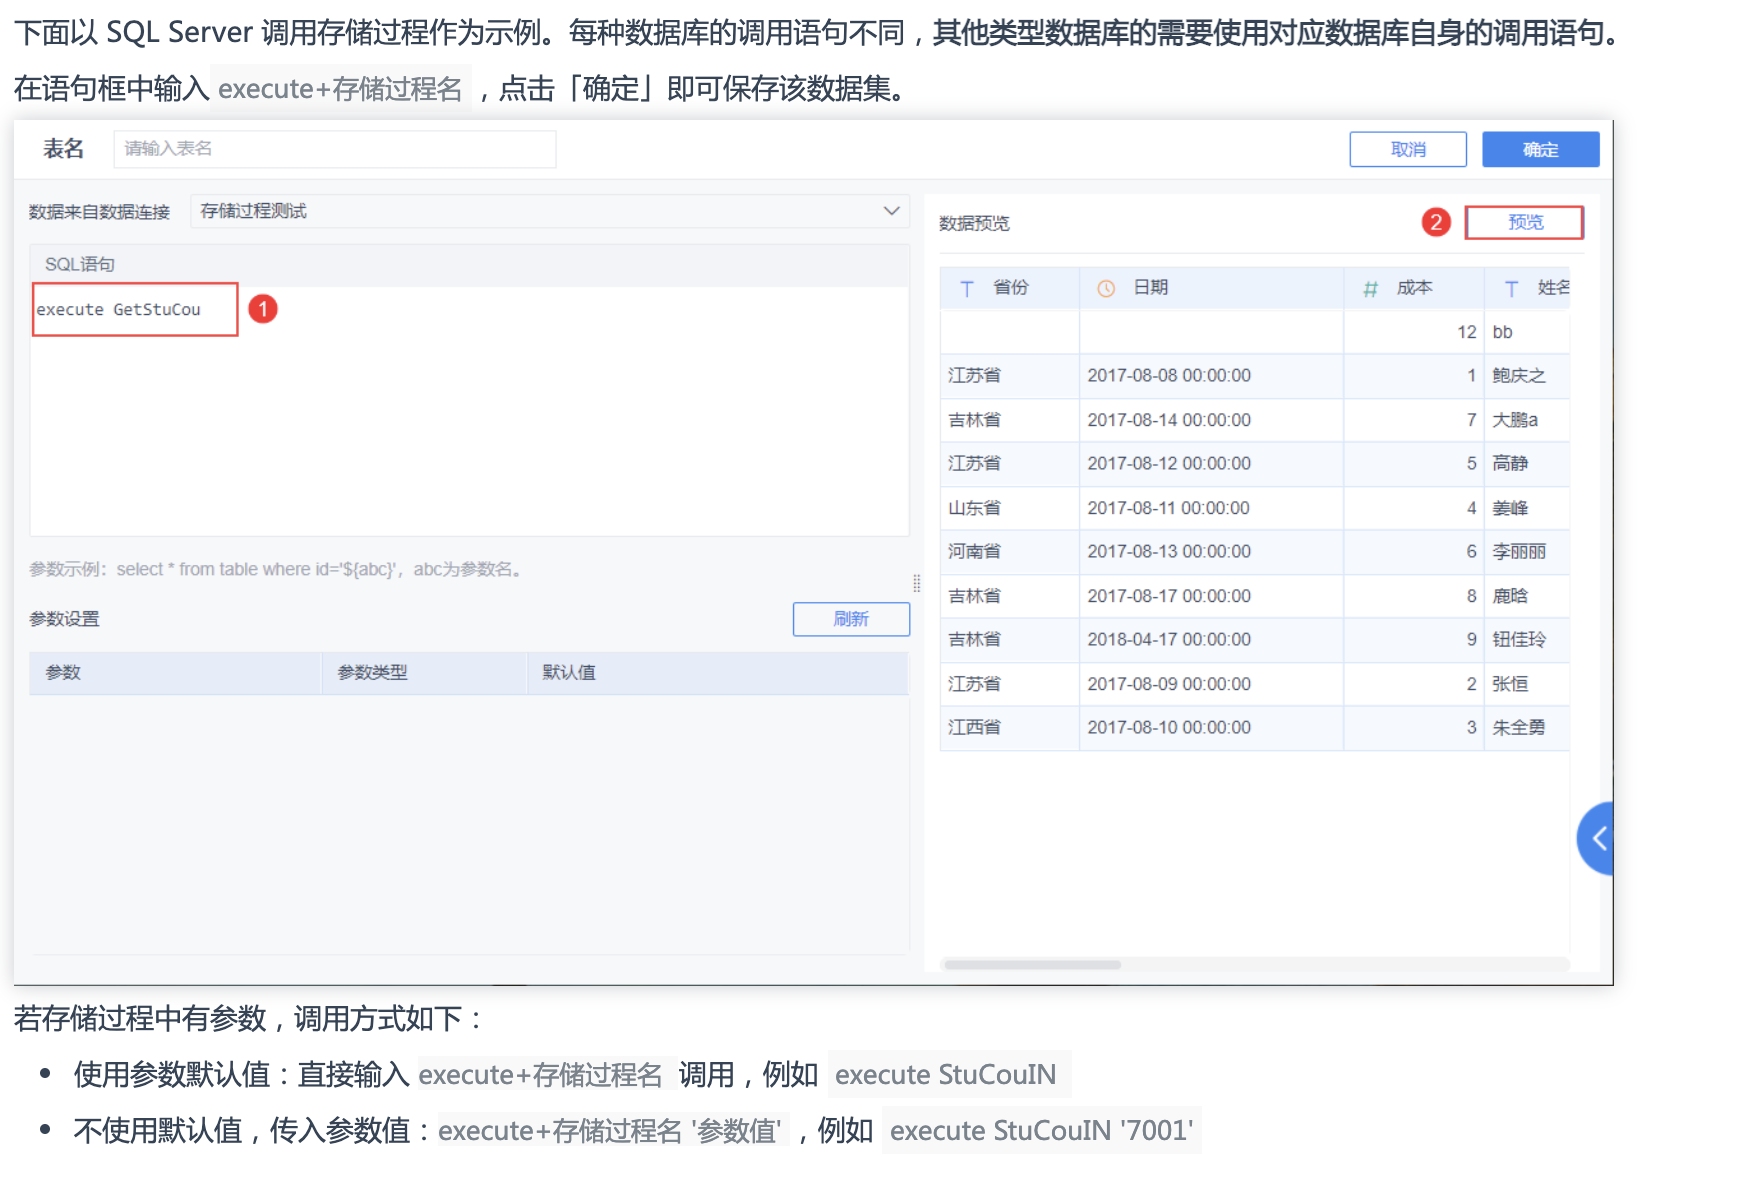Click cell 2017-08-08 00:00:00
The image size is (1742, 1190).
point(1211,376)
